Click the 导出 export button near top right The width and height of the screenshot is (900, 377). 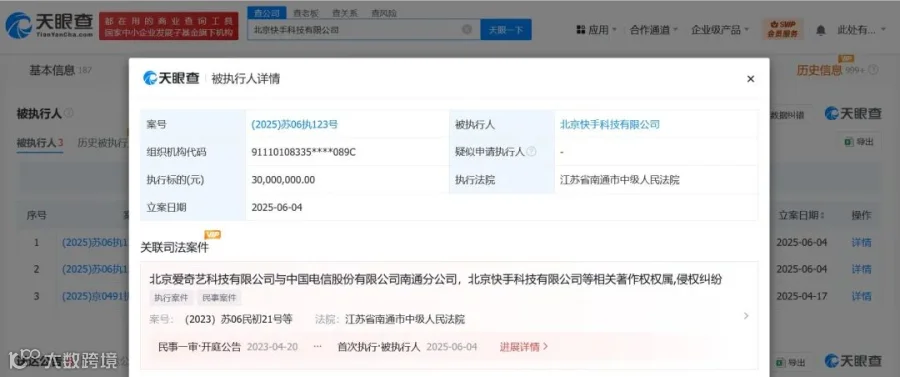(859, 142)
